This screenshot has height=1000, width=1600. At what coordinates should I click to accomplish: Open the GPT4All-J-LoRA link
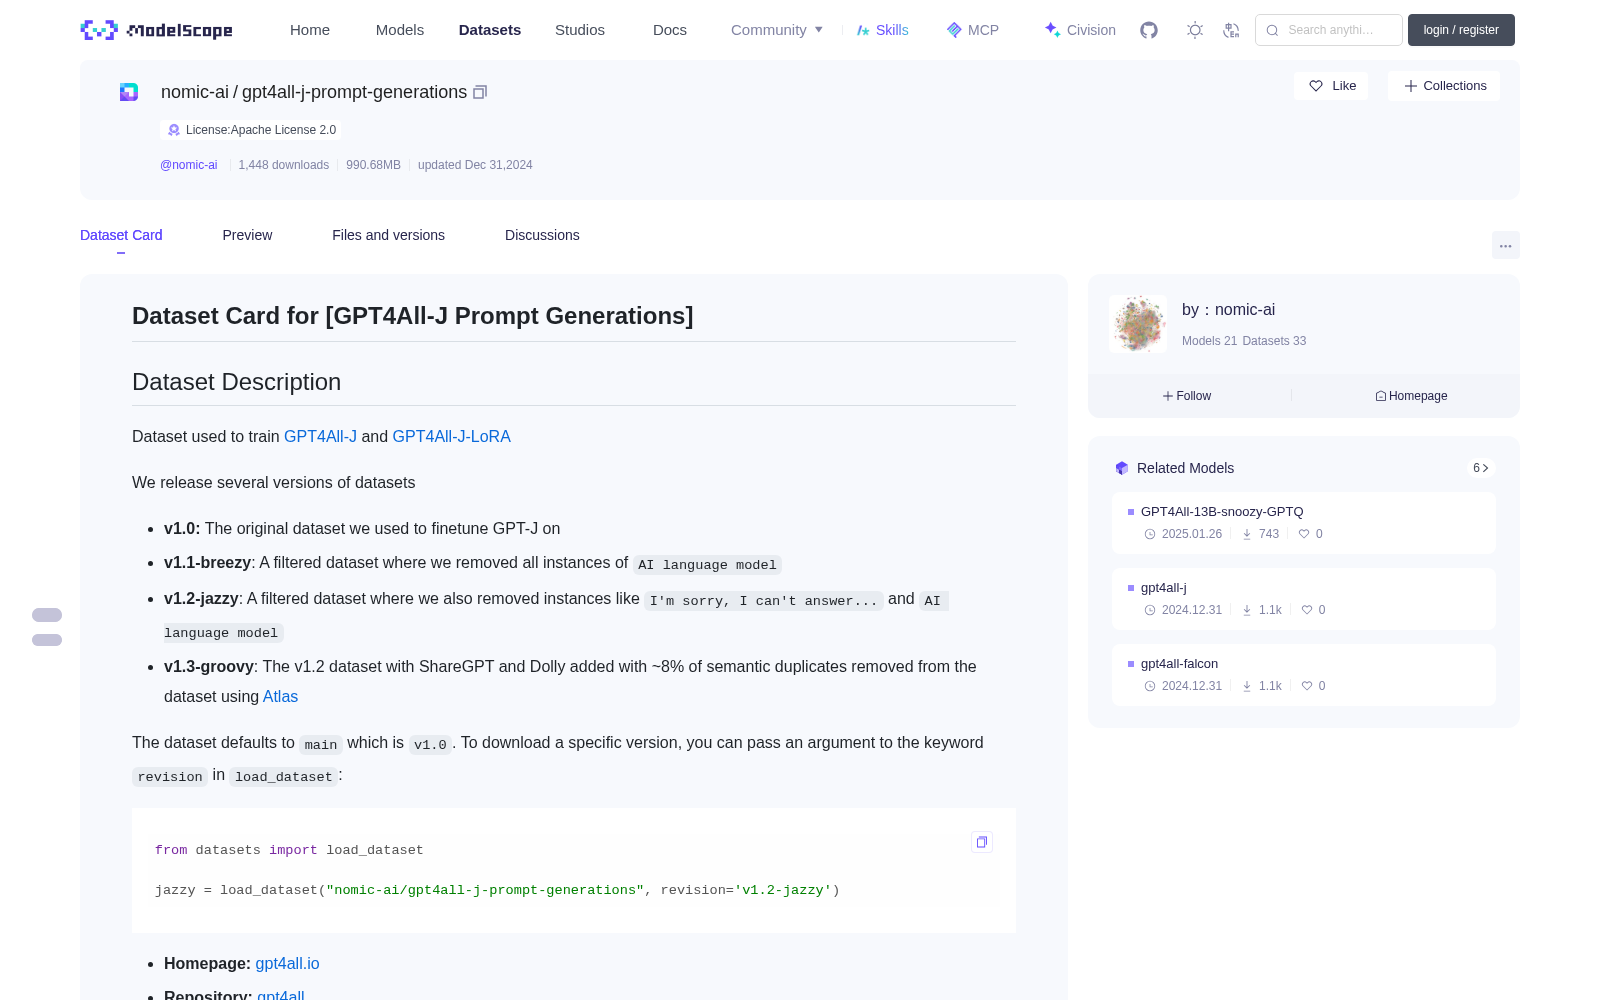451,436
